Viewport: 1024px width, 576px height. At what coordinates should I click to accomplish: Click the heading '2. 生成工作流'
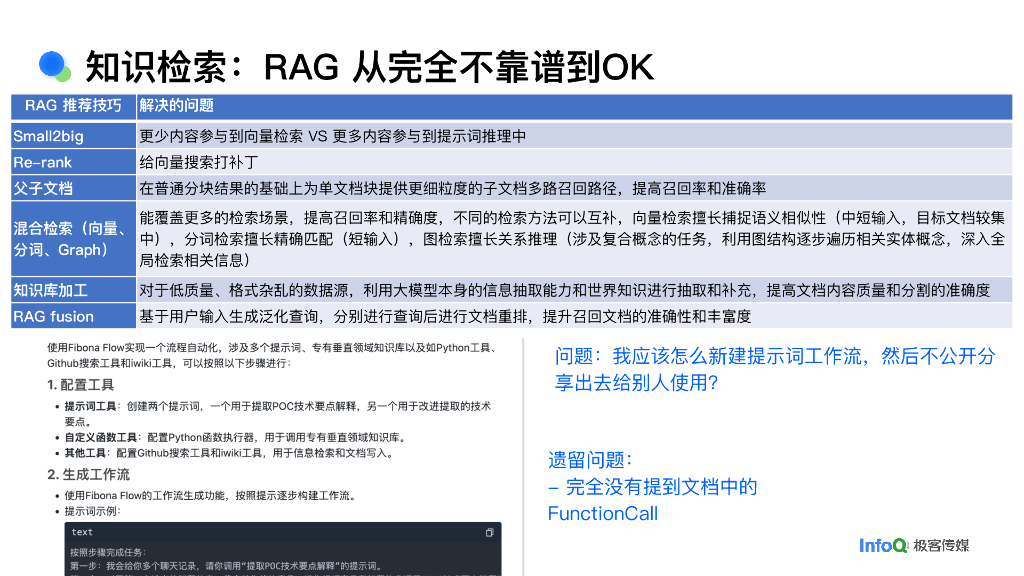pos(88,474)
